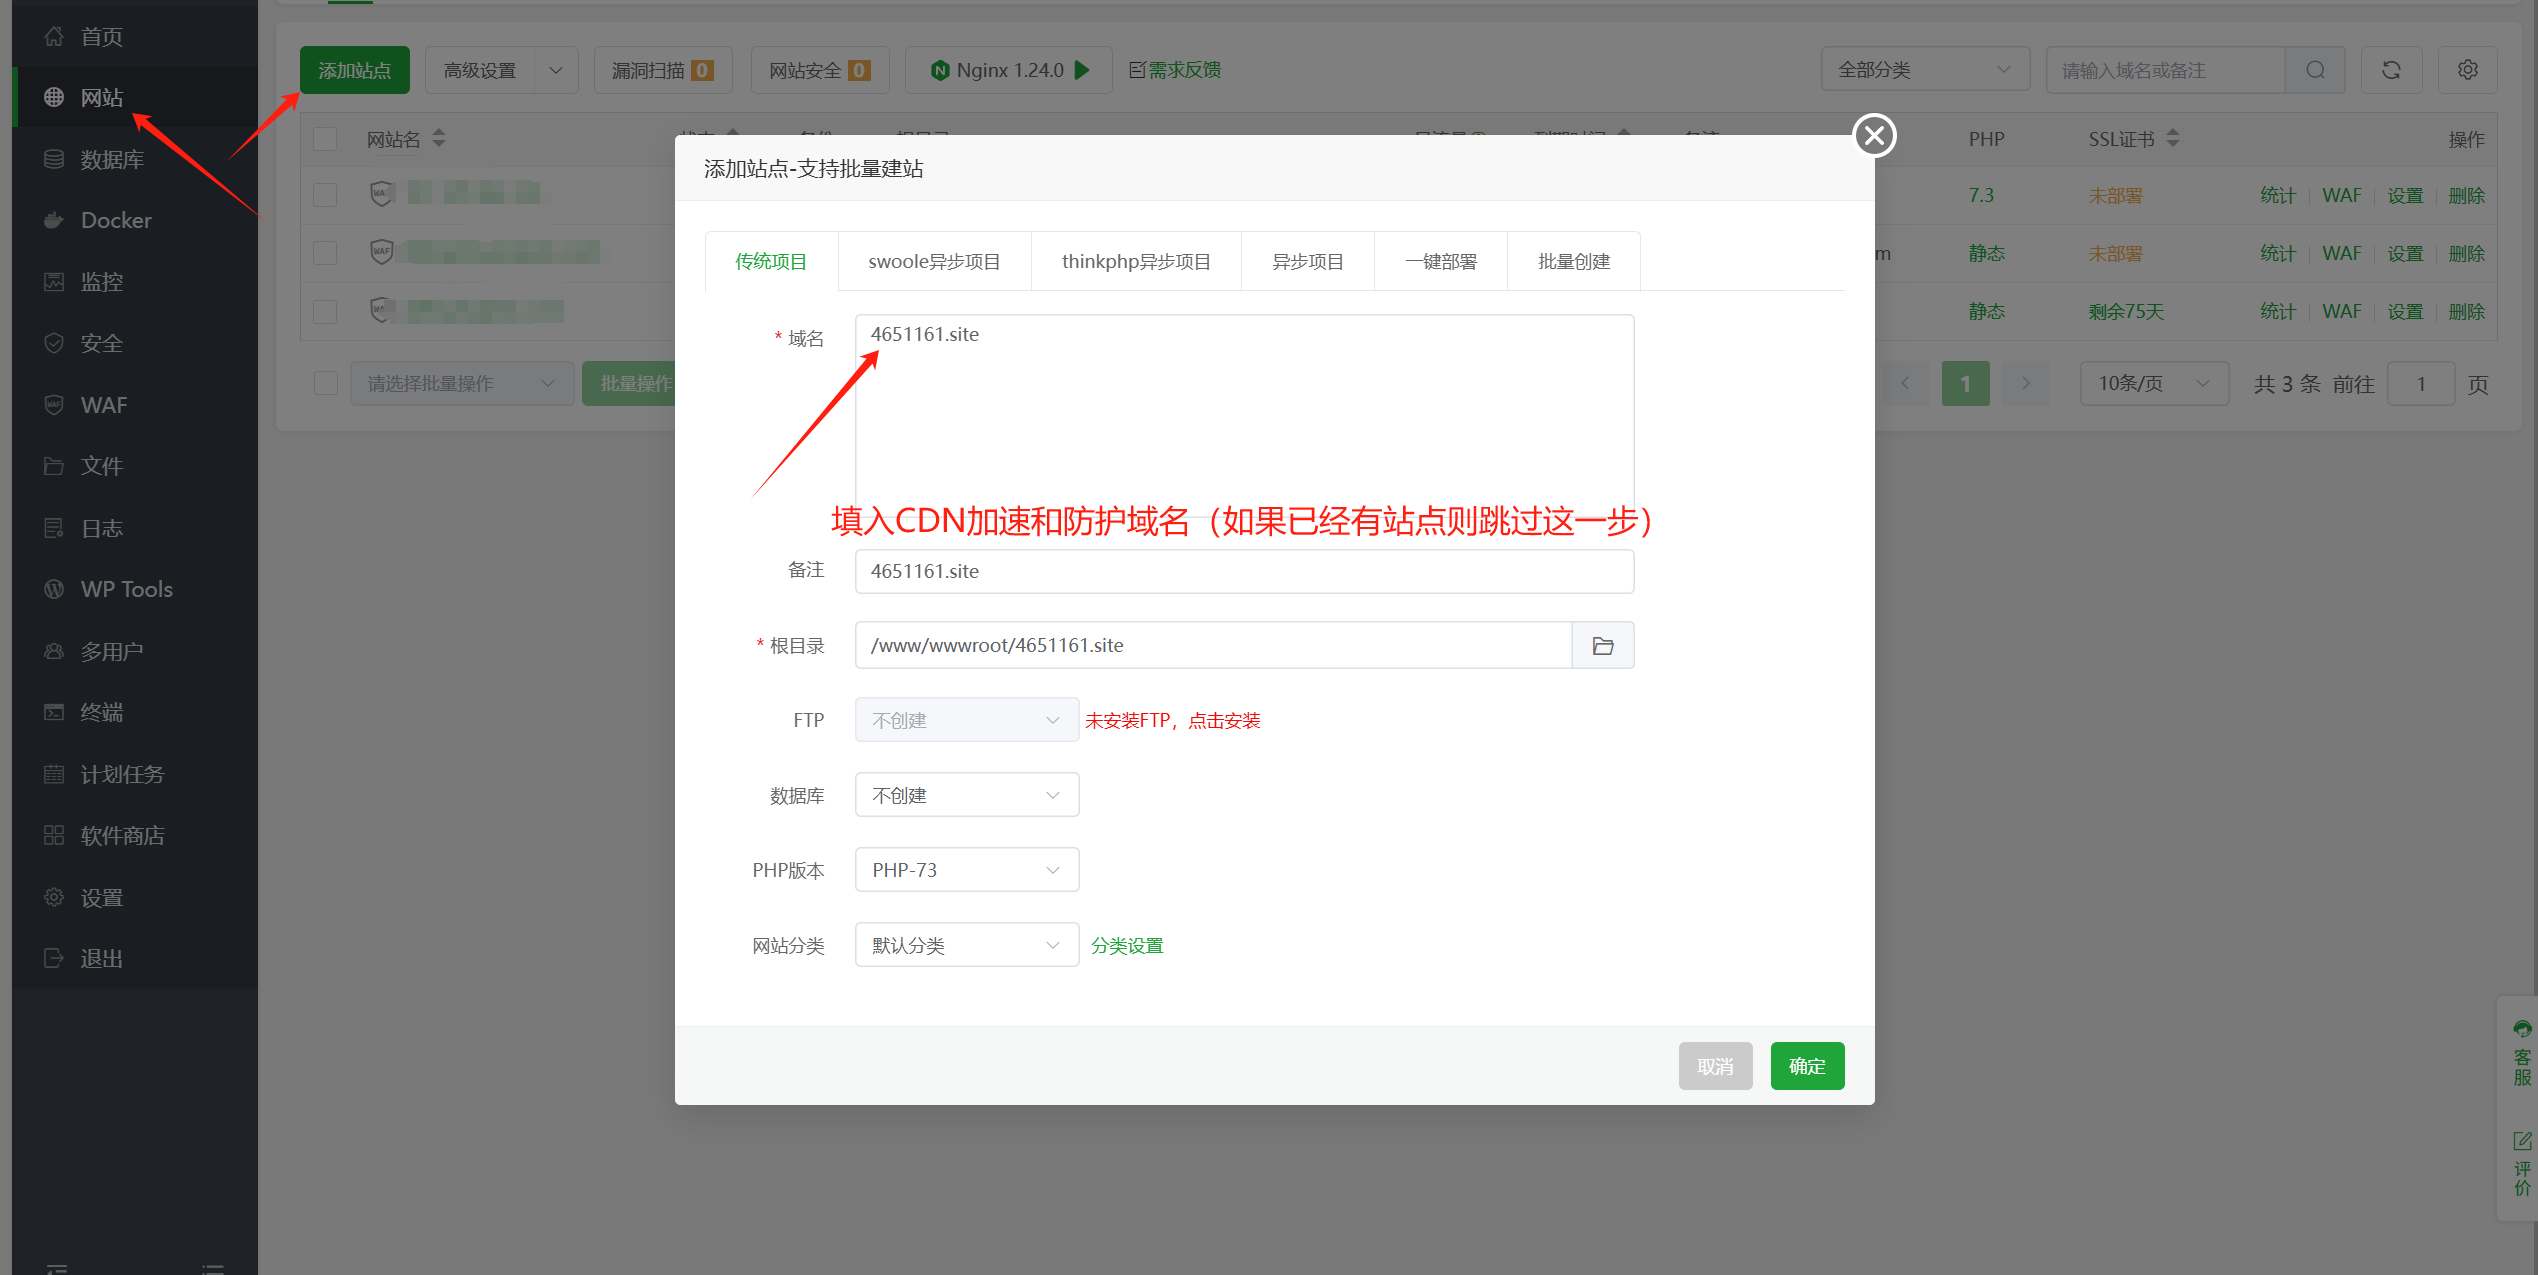
Task: Click 取消 to cancel the dialog
Action: (x=1715, y=1065)
